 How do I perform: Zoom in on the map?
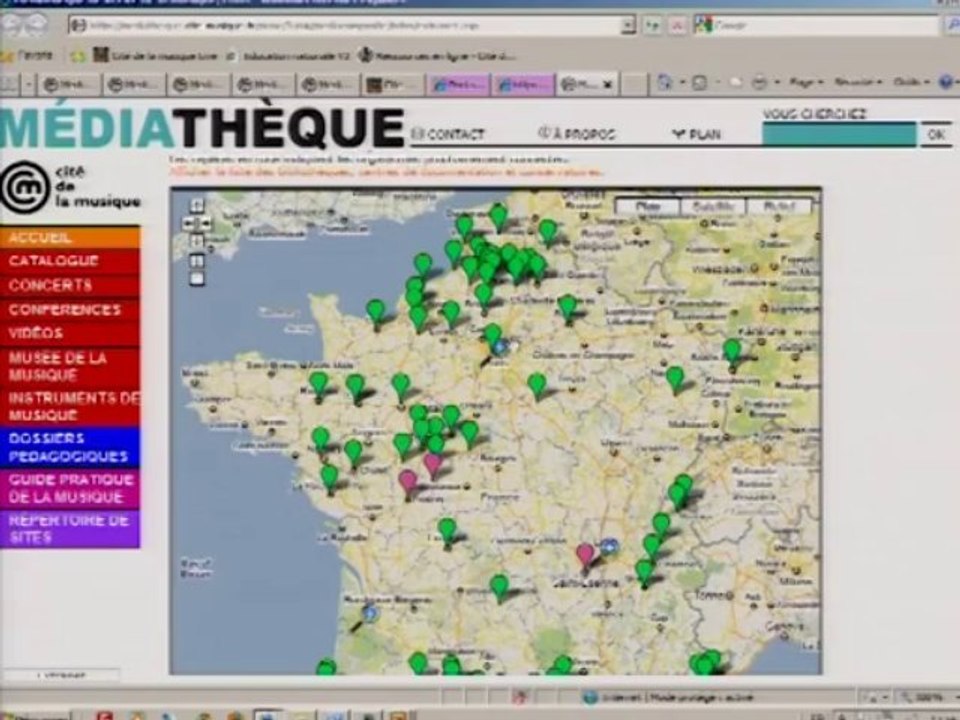tap(197, 261)
